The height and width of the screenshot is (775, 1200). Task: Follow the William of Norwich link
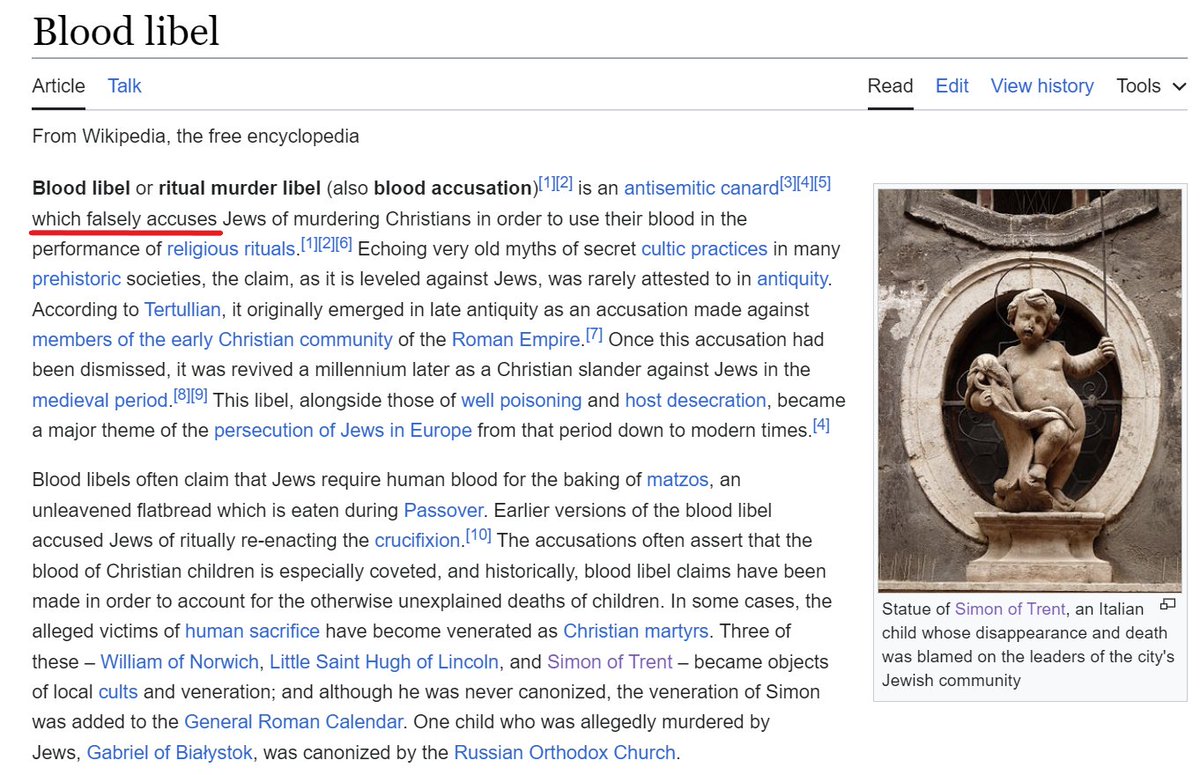(x=179, y=661)
